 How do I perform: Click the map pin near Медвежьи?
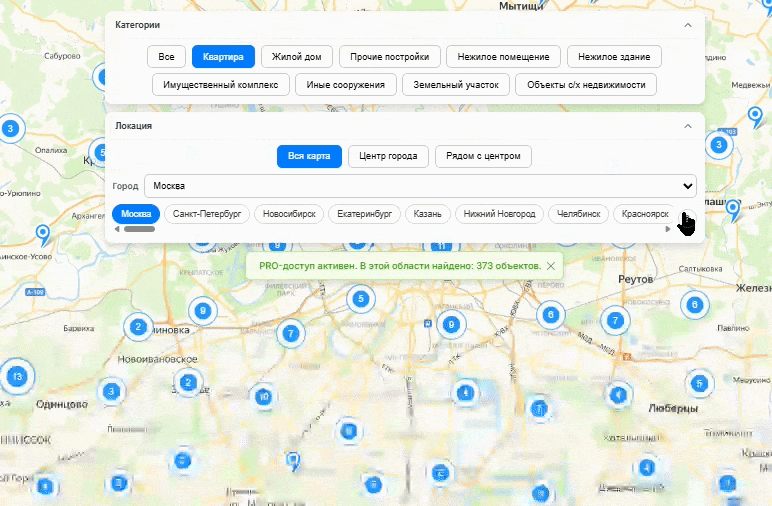coord(755,117)
